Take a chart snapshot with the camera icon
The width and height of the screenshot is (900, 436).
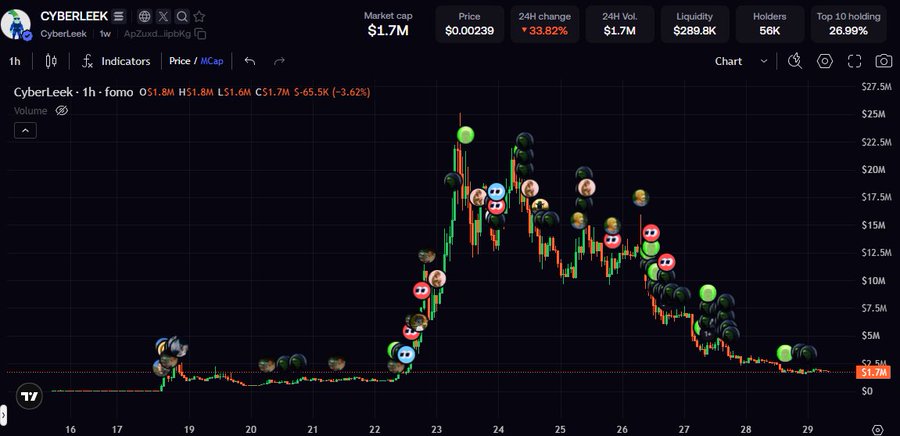pos(884,61)
